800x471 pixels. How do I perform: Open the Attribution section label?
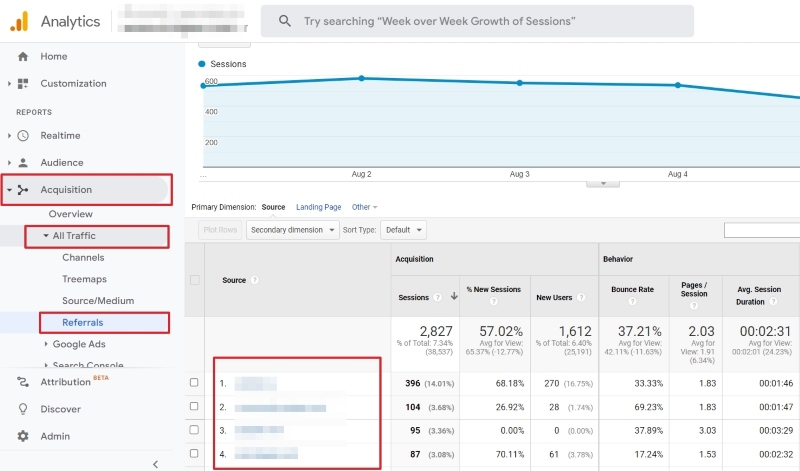[65, 382]
